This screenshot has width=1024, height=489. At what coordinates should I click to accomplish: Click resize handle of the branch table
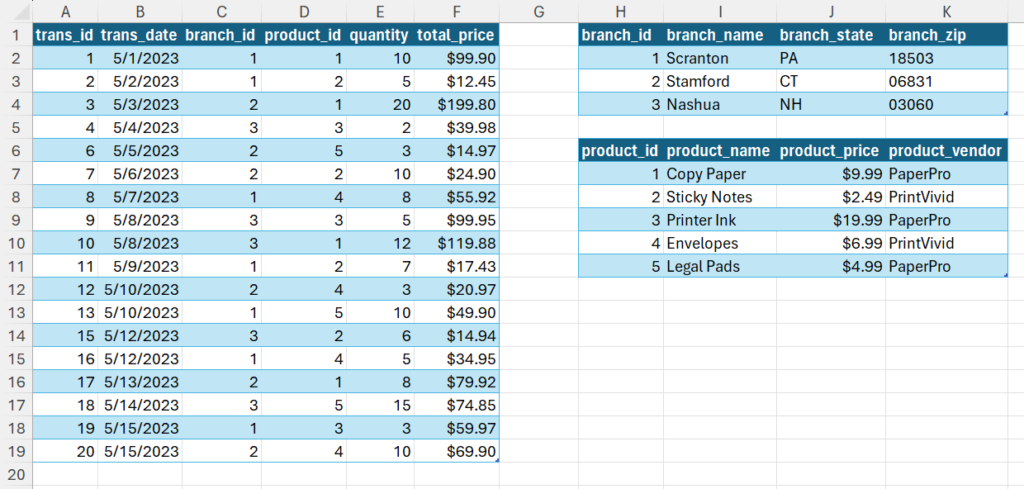[x=1005, y=114]
